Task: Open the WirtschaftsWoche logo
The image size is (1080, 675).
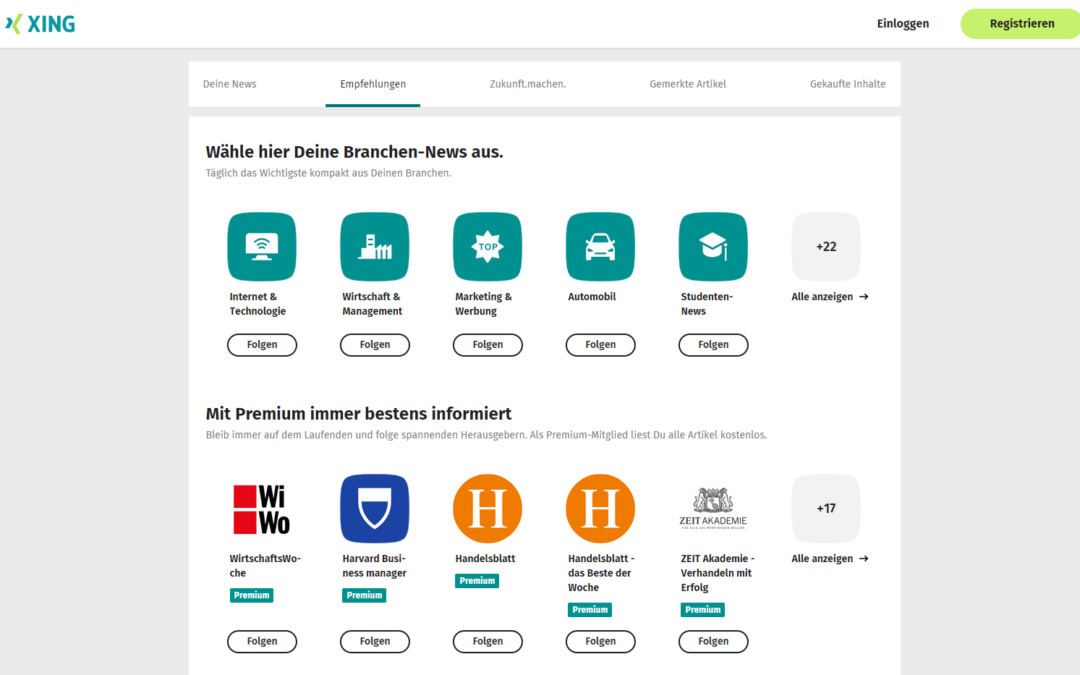Action: pos(262,508)
